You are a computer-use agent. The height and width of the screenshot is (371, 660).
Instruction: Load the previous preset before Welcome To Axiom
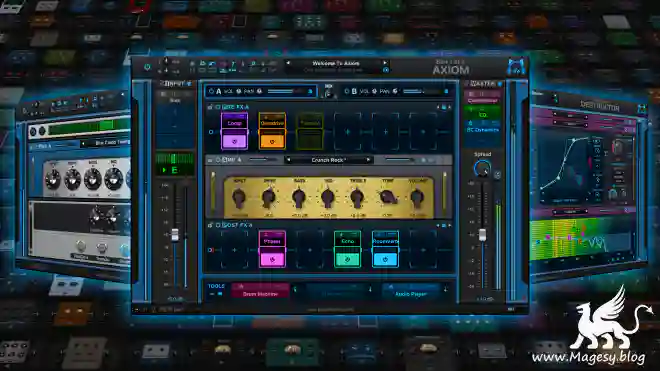click(x=288, y=63)
